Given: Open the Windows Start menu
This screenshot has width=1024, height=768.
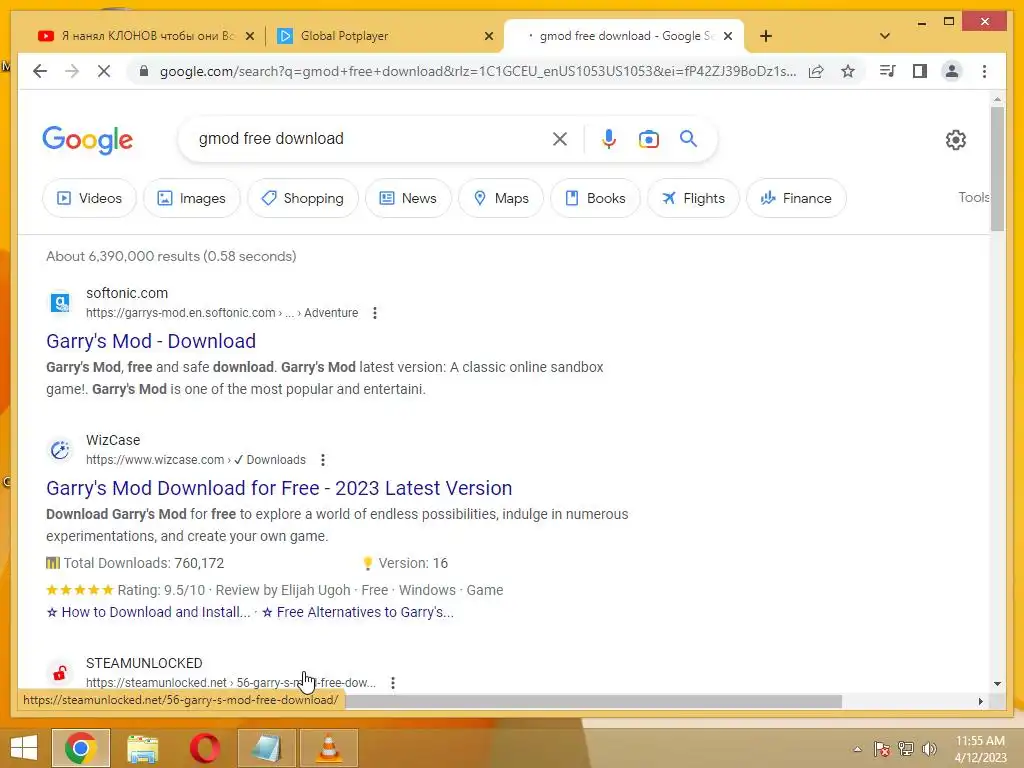Looking at the screenshot, I should [24, 748].
